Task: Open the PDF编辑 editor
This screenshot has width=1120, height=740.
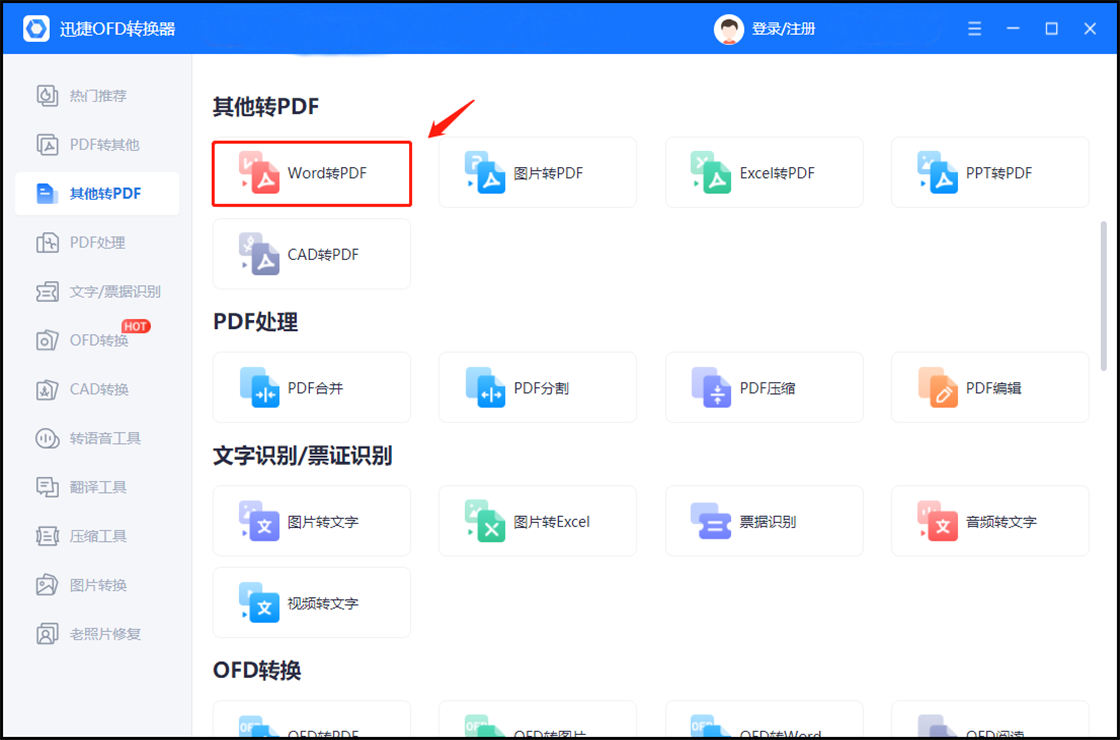Action: [990, 387]
